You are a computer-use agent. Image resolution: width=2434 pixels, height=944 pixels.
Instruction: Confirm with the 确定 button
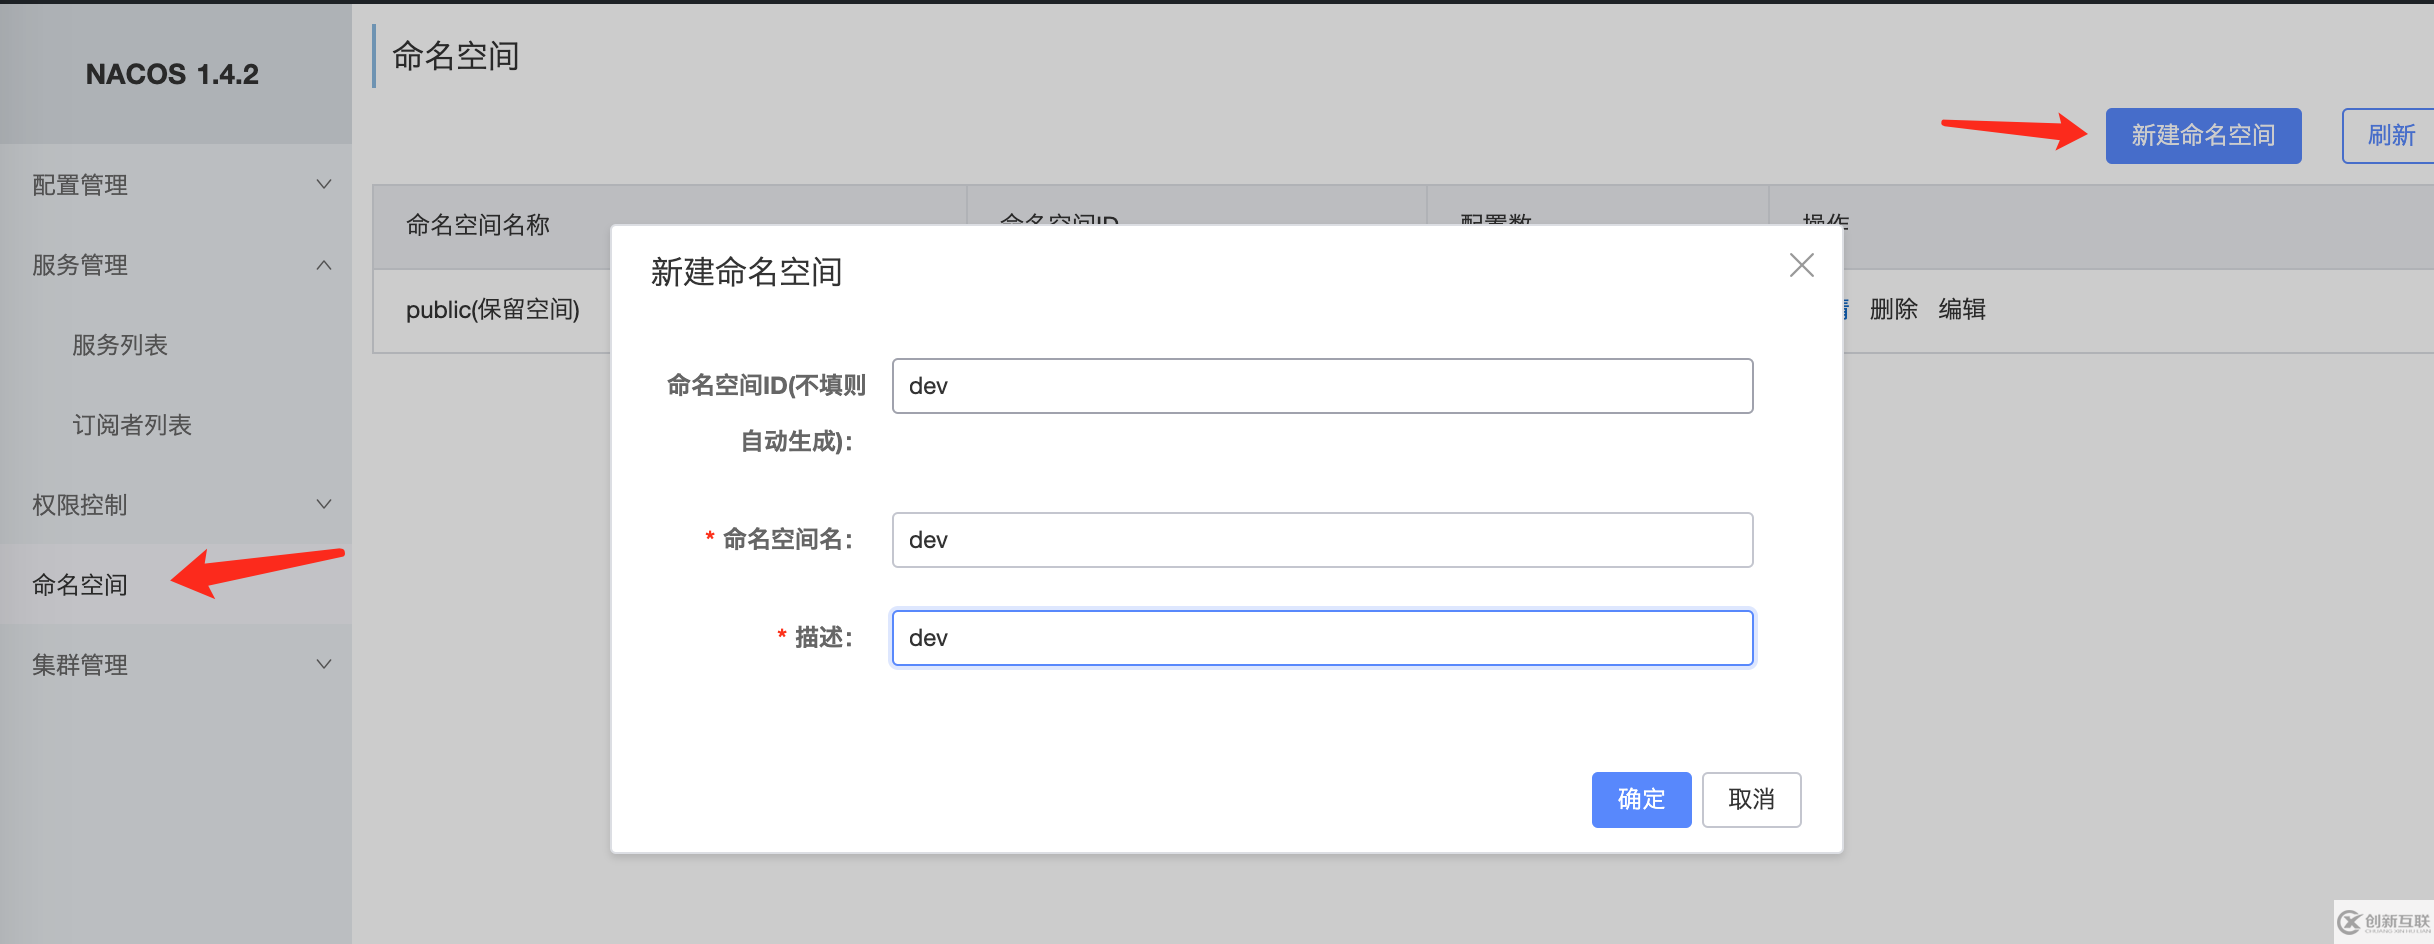tap(1641, 799)
